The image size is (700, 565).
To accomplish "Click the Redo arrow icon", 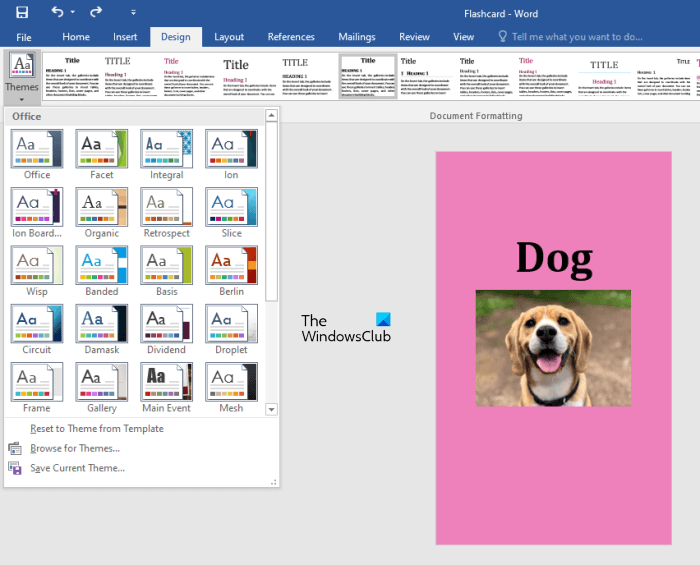I will tap(96, 12).
